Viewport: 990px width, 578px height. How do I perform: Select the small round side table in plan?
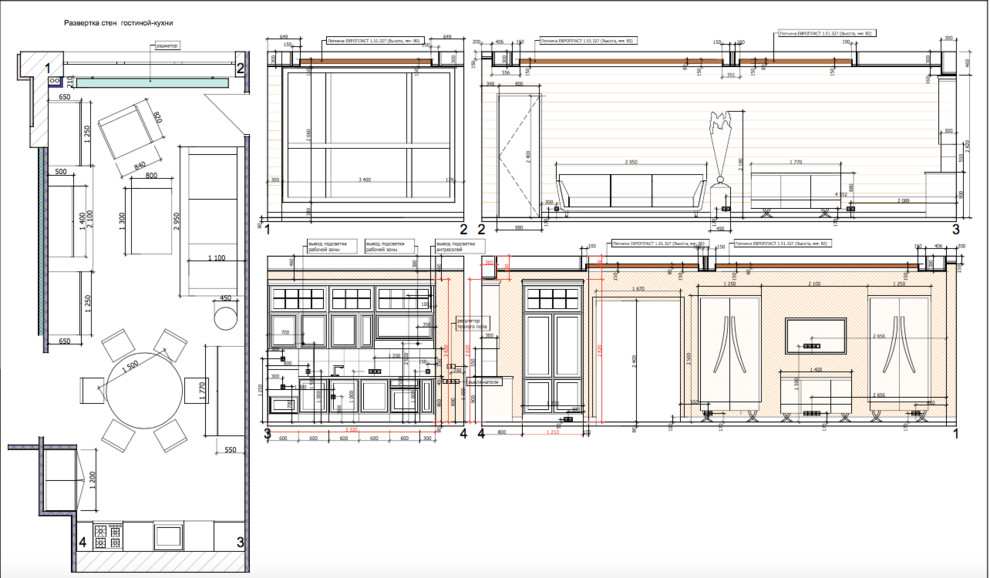[226, 320]
